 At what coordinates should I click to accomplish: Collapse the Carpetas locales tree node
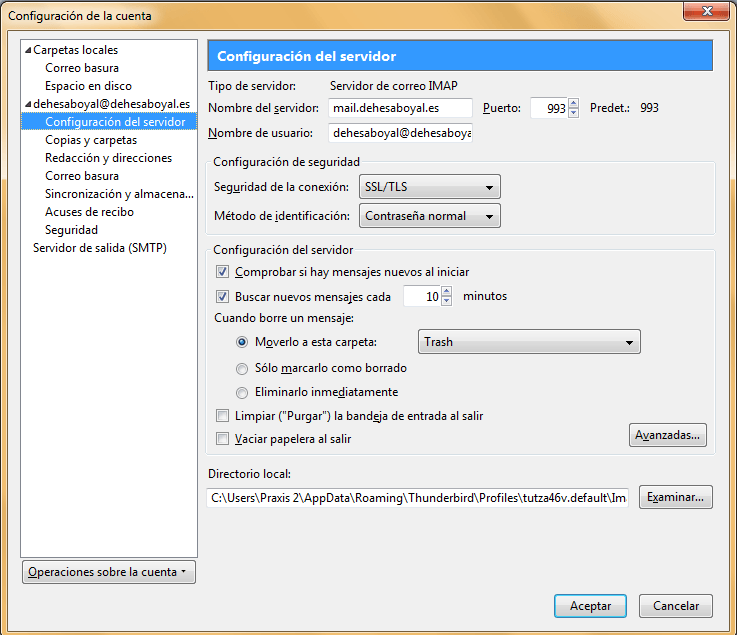(28, 50)
